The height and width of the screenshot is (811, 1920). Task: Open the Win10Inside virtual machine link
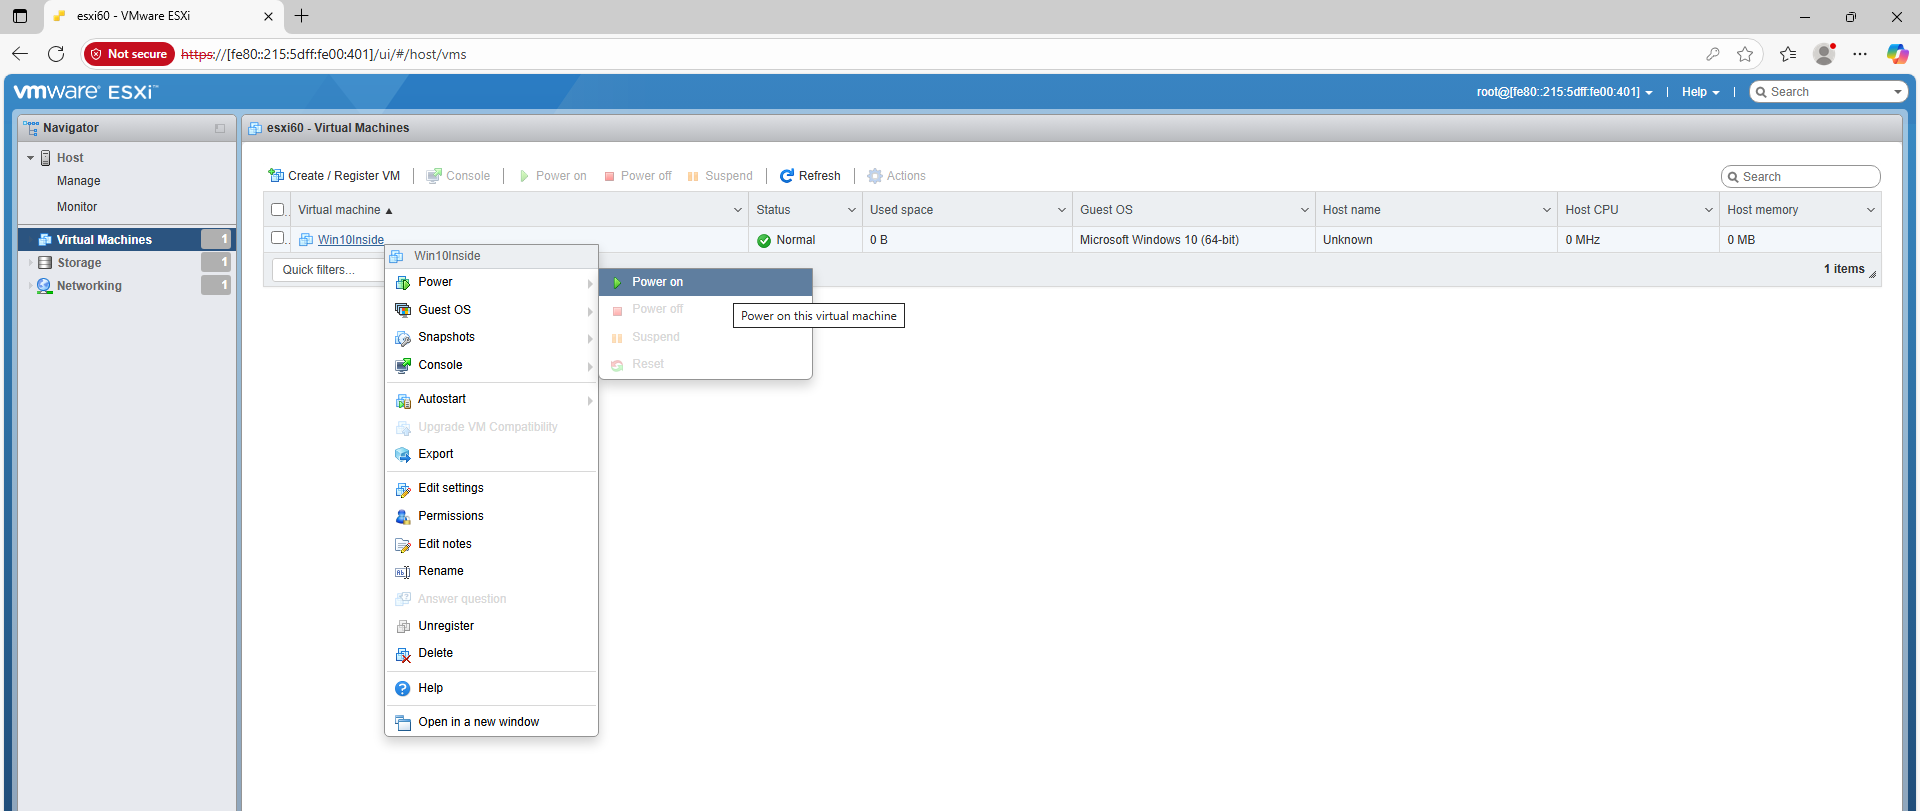point(351,240)
